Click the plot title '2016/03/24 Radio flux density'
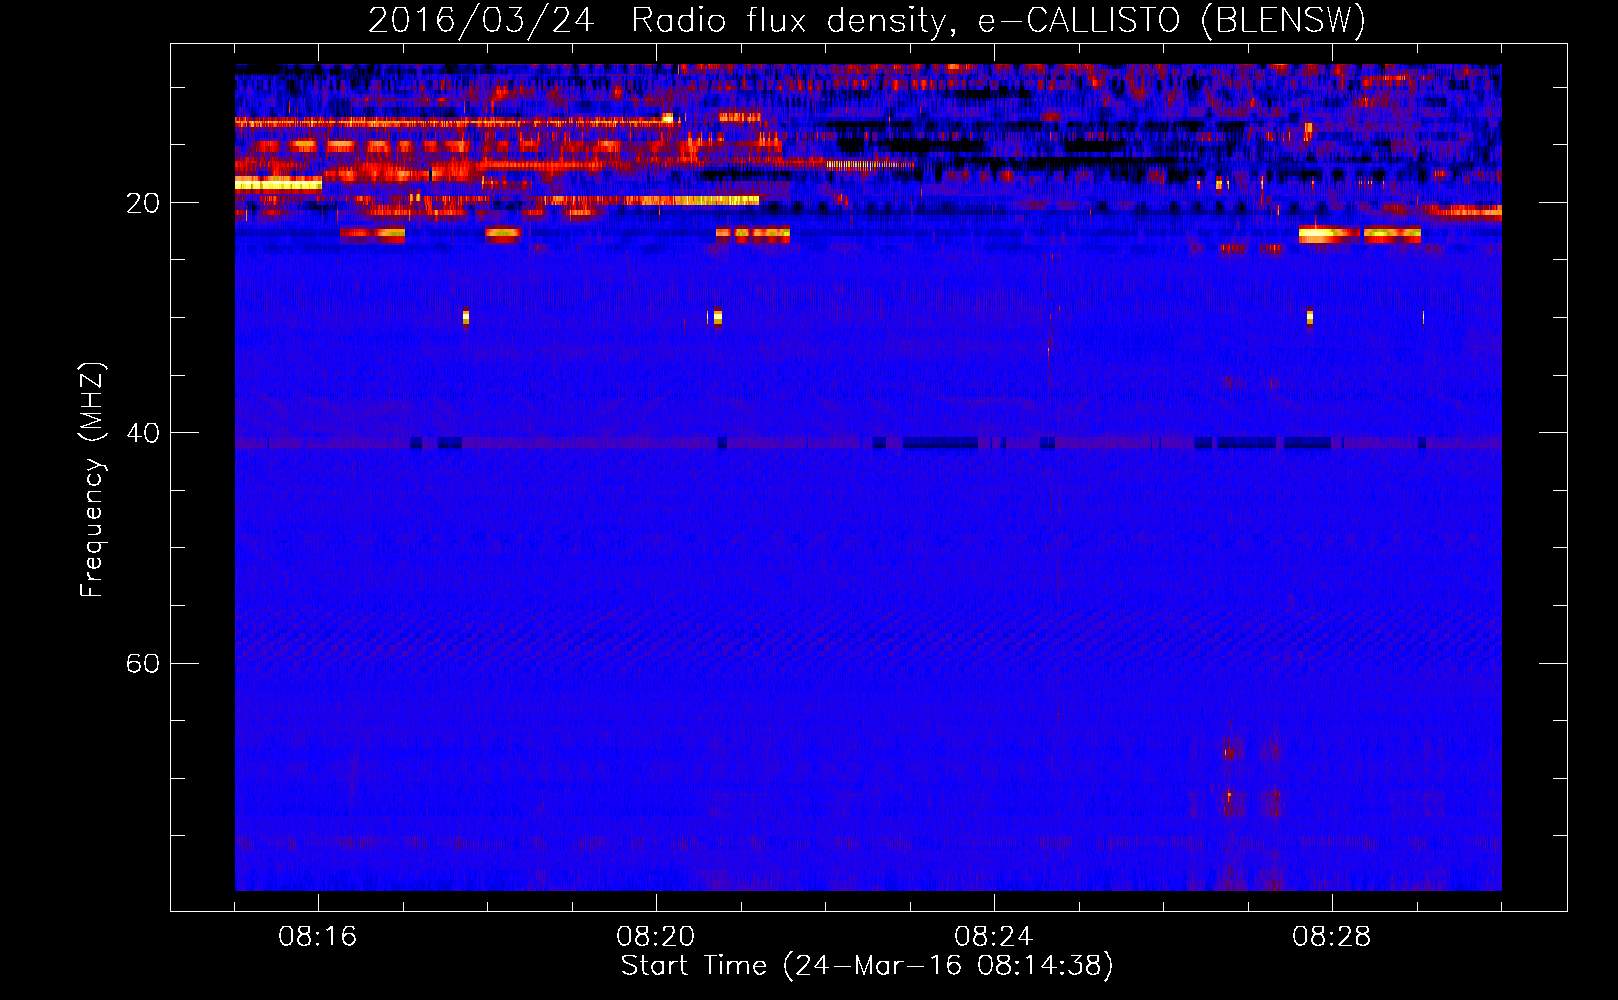 click(661, 20)
